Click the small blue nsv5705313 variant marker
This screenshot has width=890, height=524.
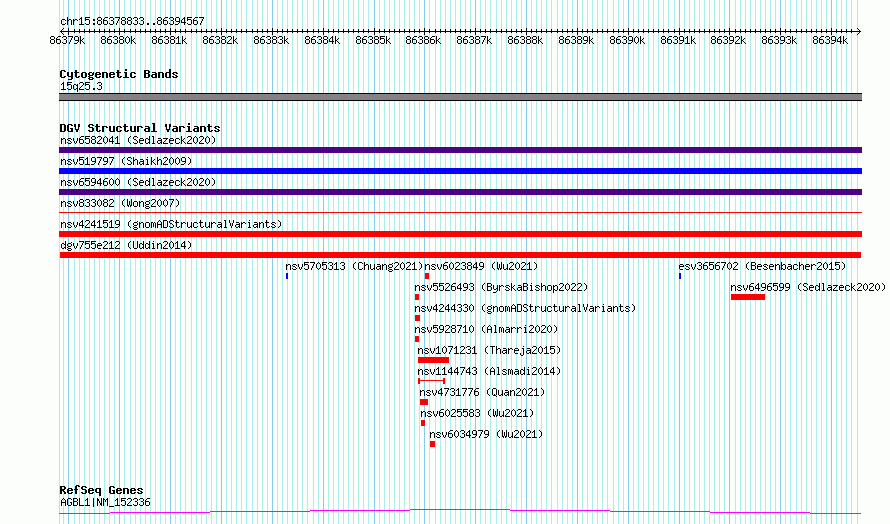(x=287, y=276)
